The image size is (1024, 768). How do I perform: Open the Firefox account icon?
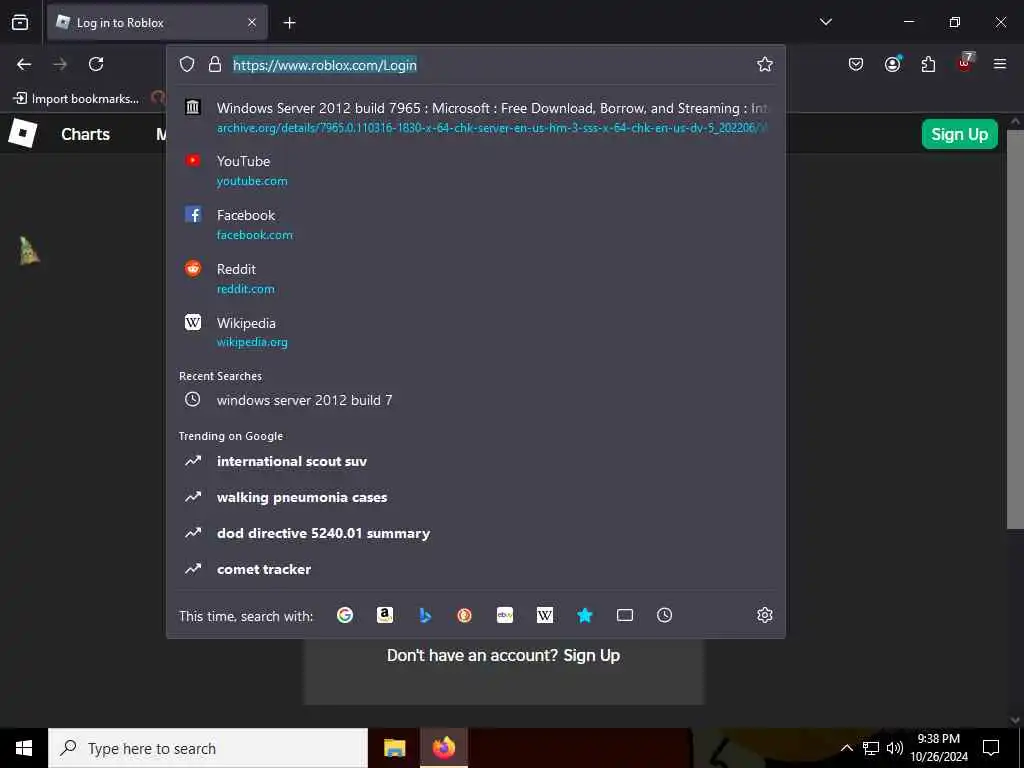click(x=892, y=64)
